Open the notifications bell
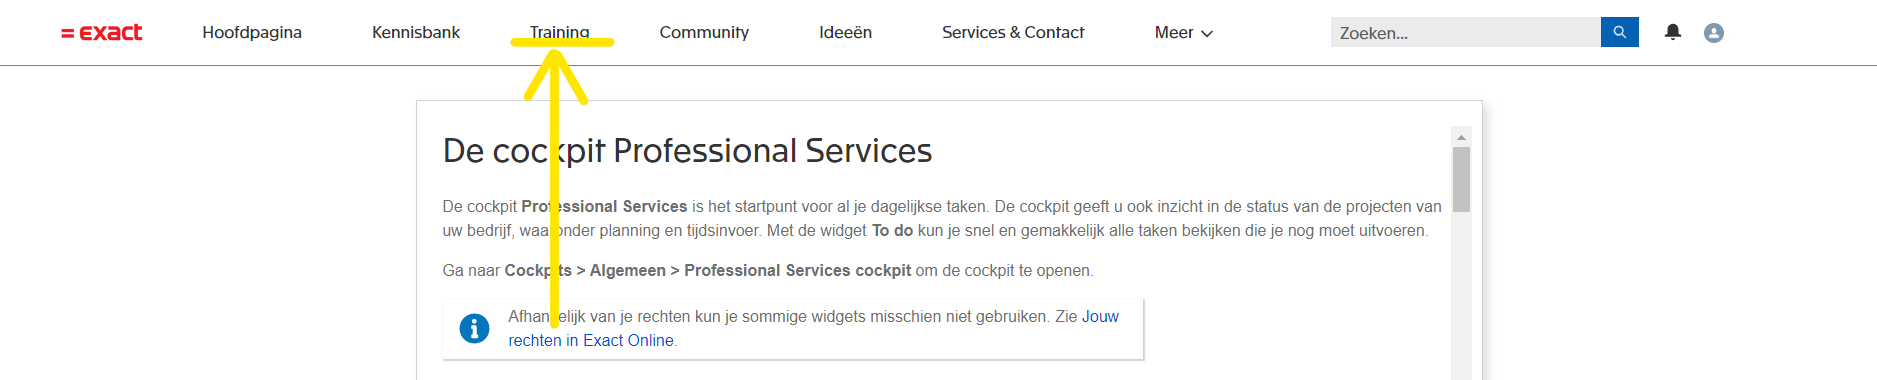1877x380 pixels. pyautogui.click(x=1673, y=32)
